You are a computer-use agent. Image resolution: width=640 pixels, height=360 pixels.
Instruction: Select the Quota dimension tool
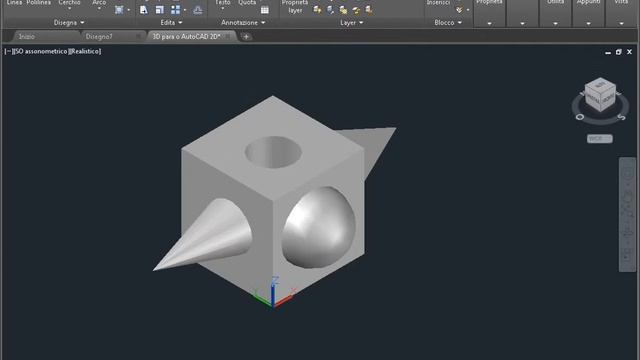click(247, 3)
